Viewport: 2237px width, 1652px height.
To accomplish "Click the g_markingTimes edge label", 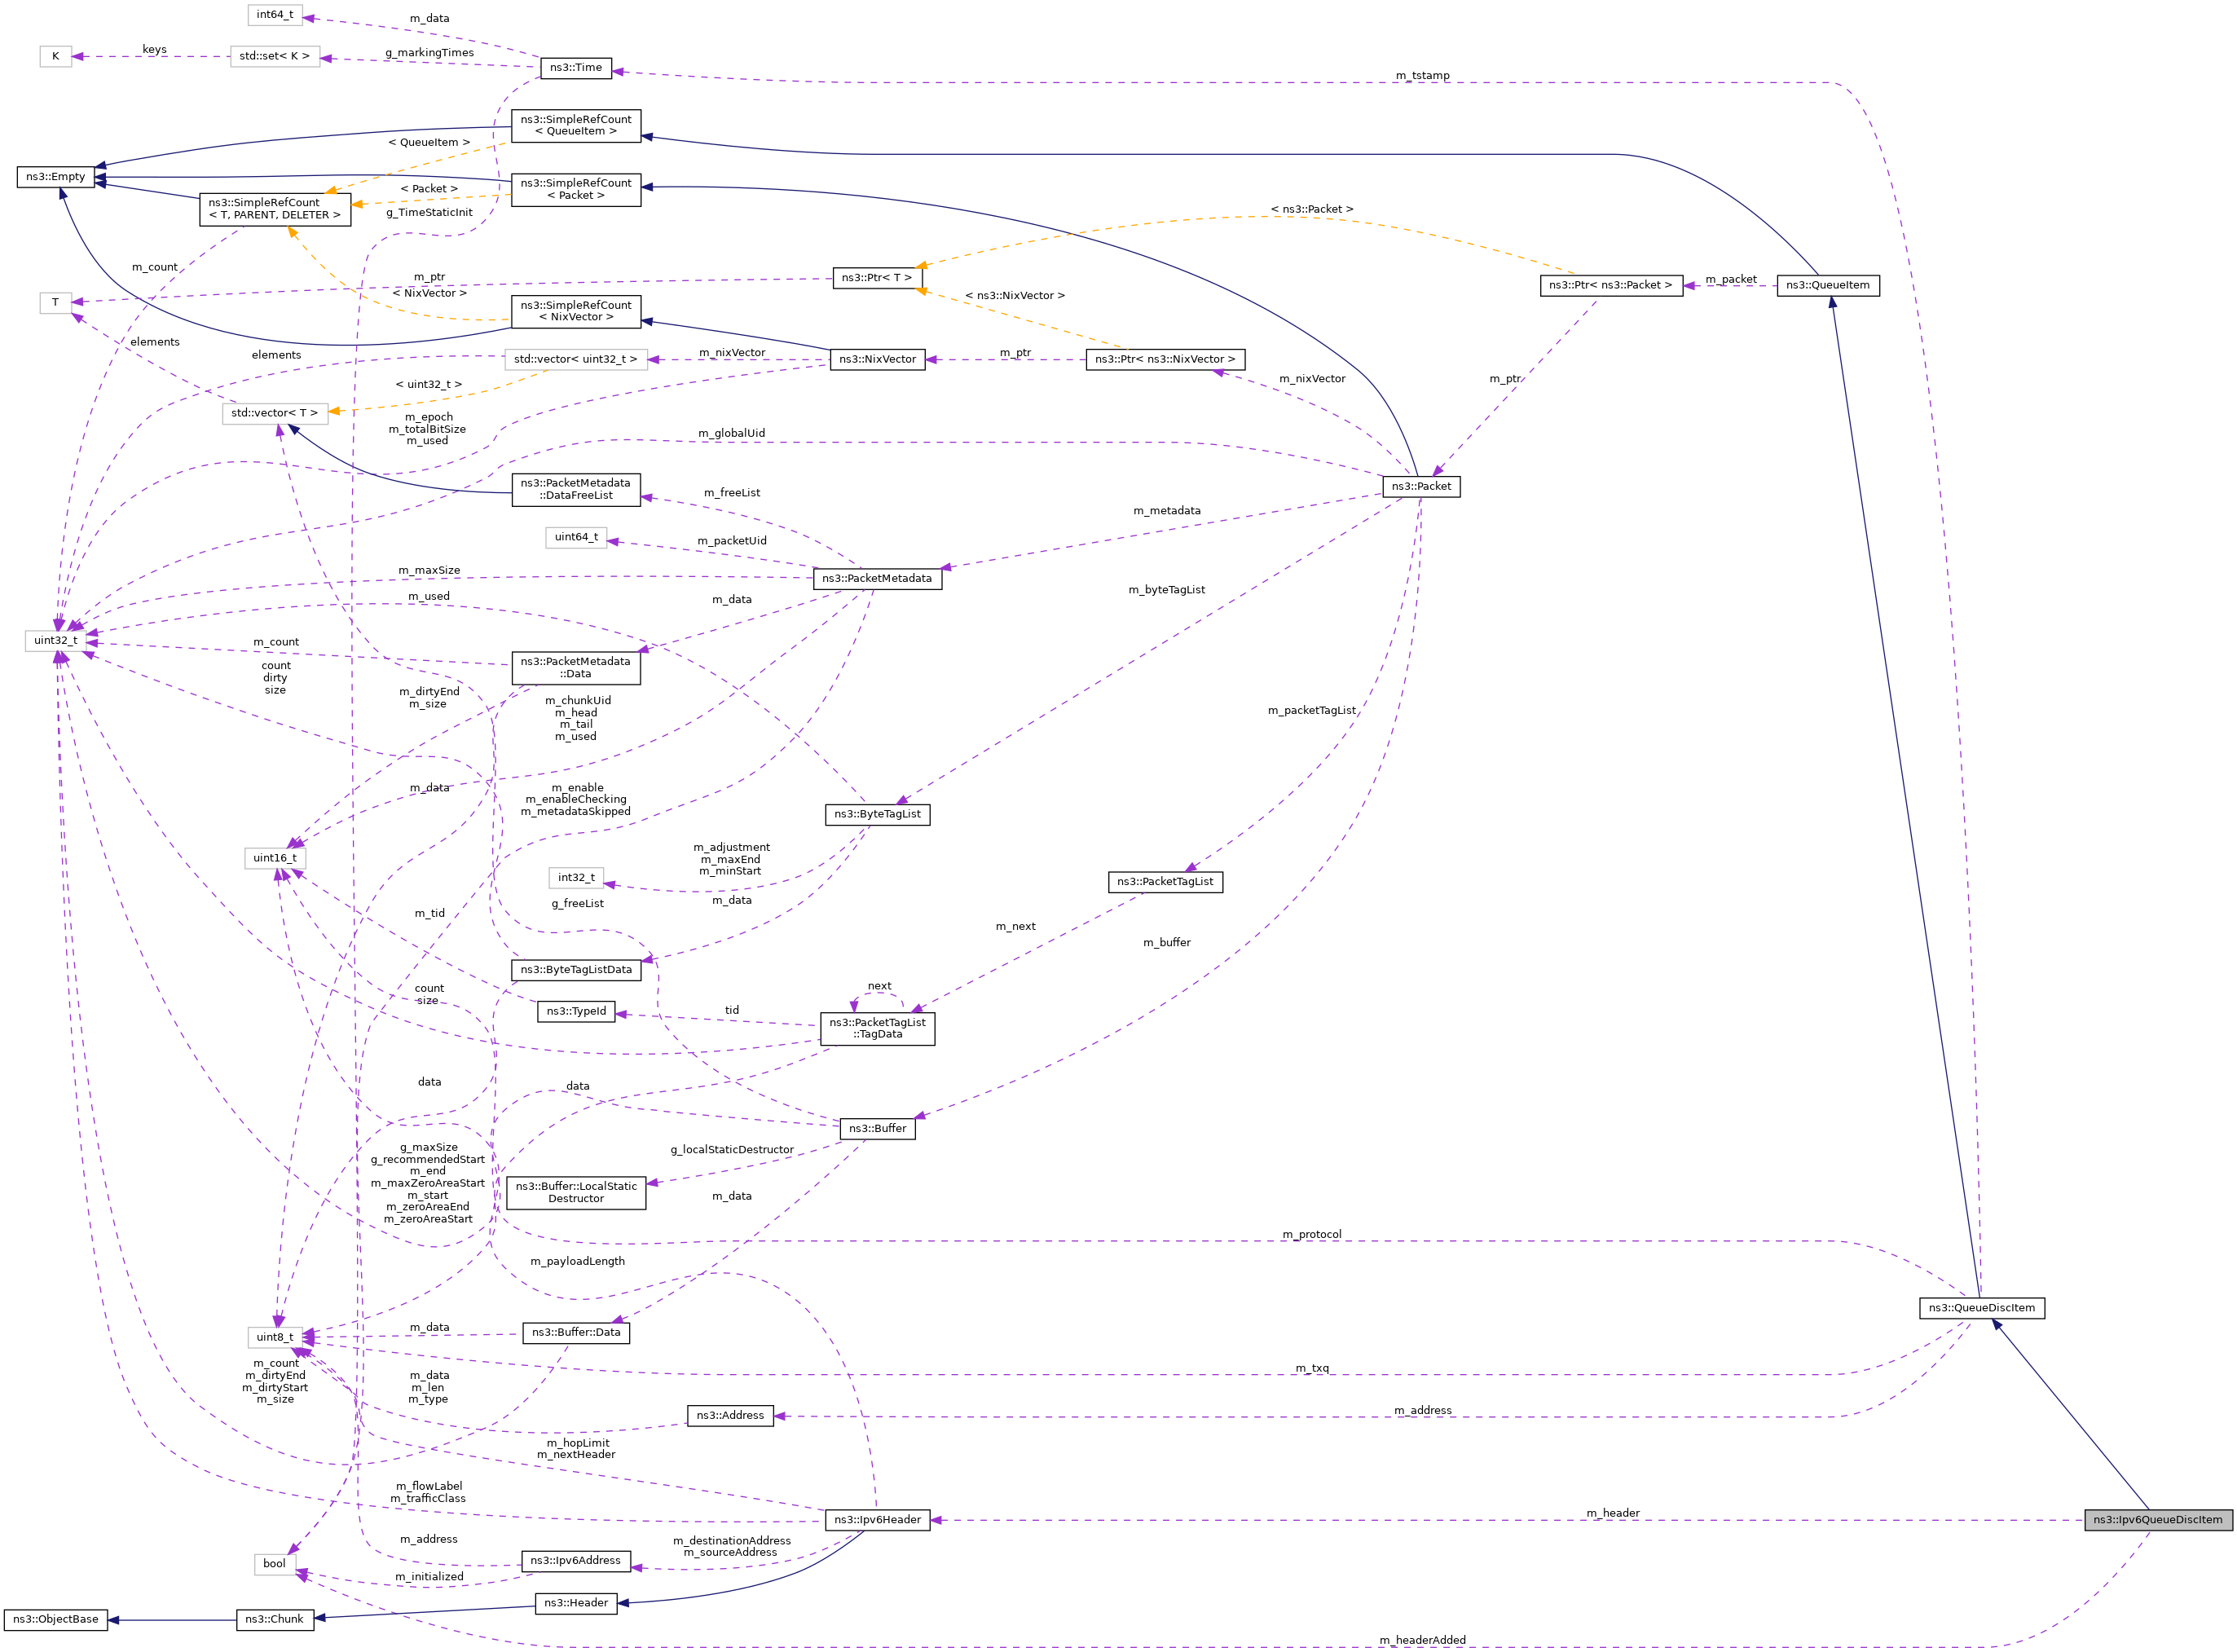I will (x=429, y=53).
